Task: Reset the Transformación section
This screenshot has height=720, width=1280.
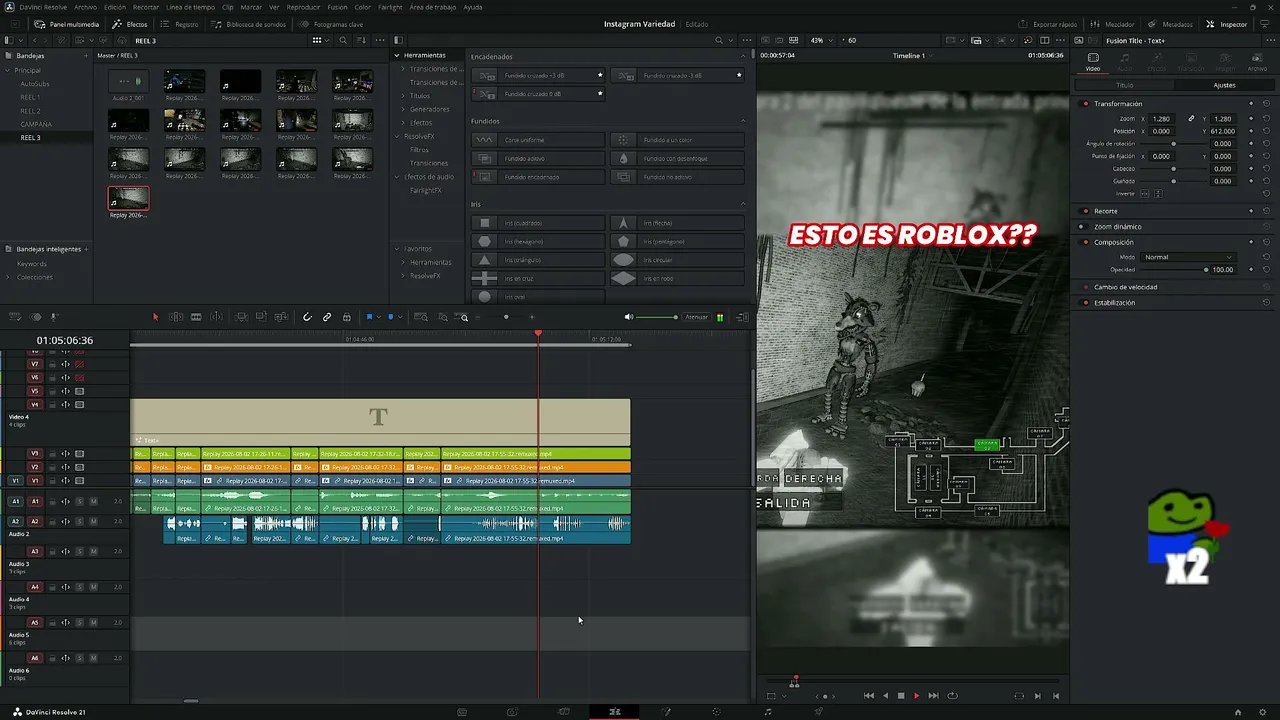Action: click(1267, 103)
